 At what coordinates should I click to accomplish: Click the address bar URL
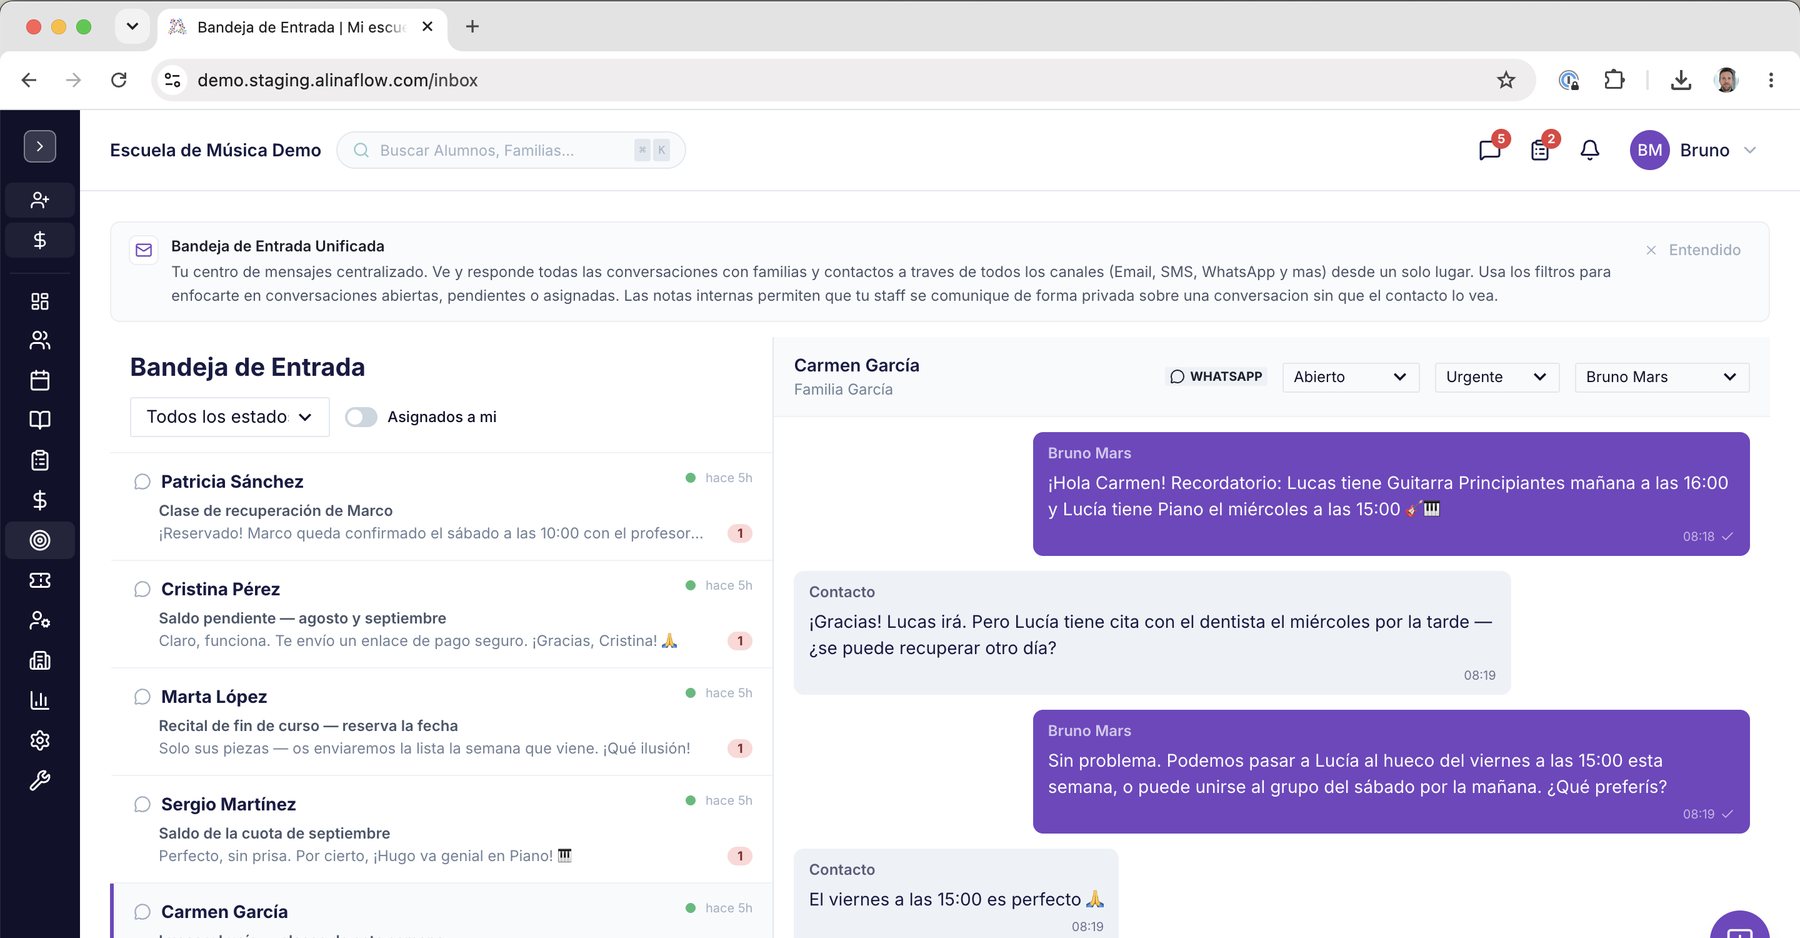click(x=338, y=80)
